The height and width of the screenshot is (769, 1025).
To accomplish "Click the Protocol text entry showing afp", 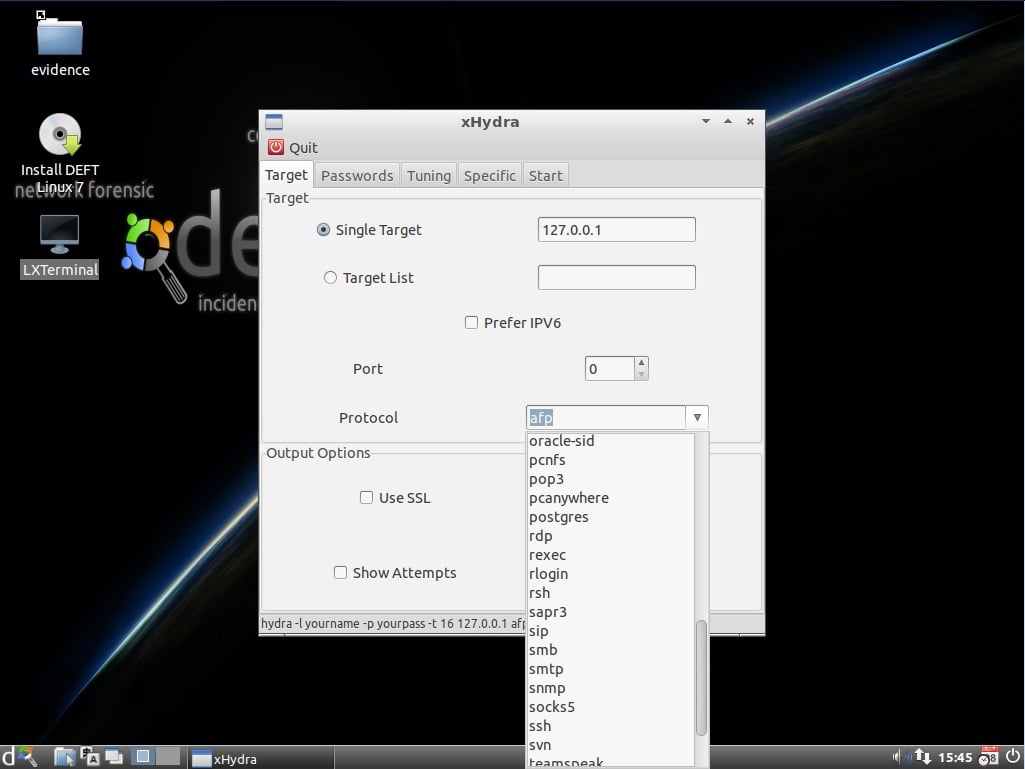I will [x=606, y=417].
